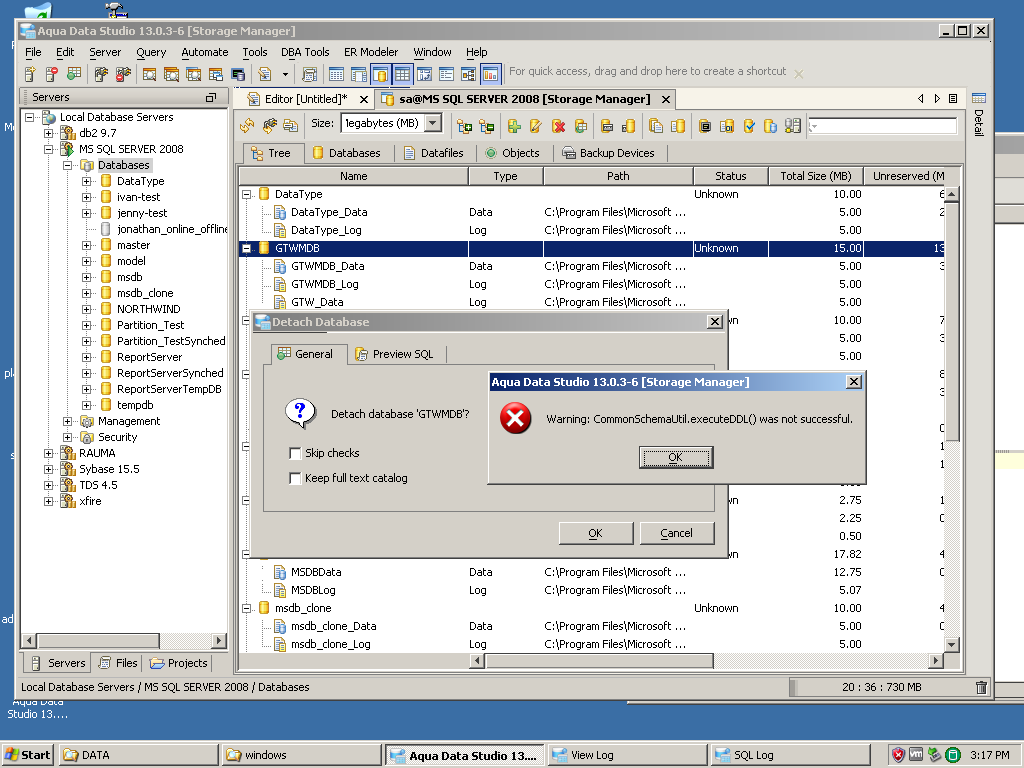Viewport: 1024px width, 768px height.
Task: Click the script pencil icon in main toolbar
Action: [264, 74]
